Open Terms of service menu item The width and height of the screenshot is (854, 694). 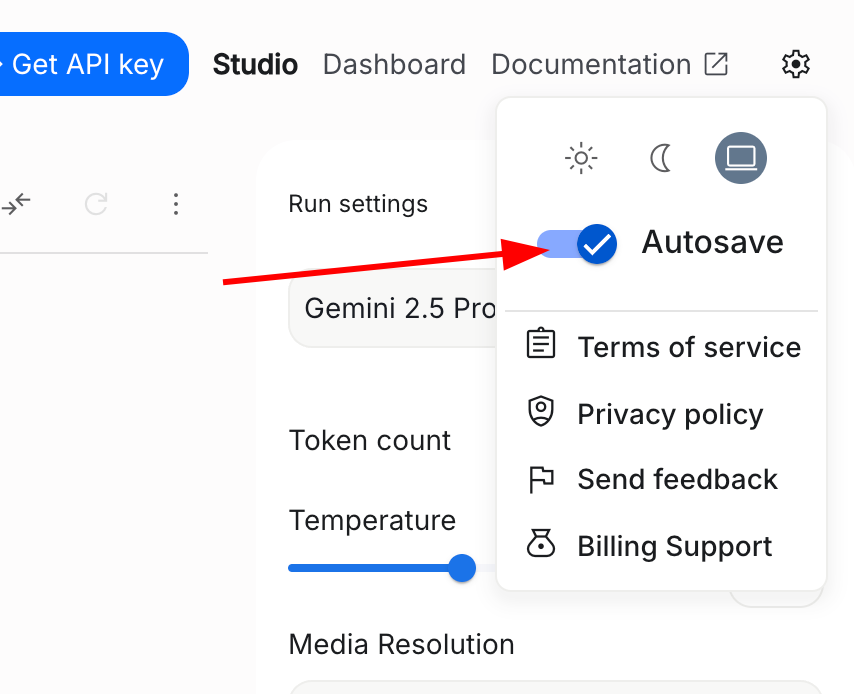[689, 347]
